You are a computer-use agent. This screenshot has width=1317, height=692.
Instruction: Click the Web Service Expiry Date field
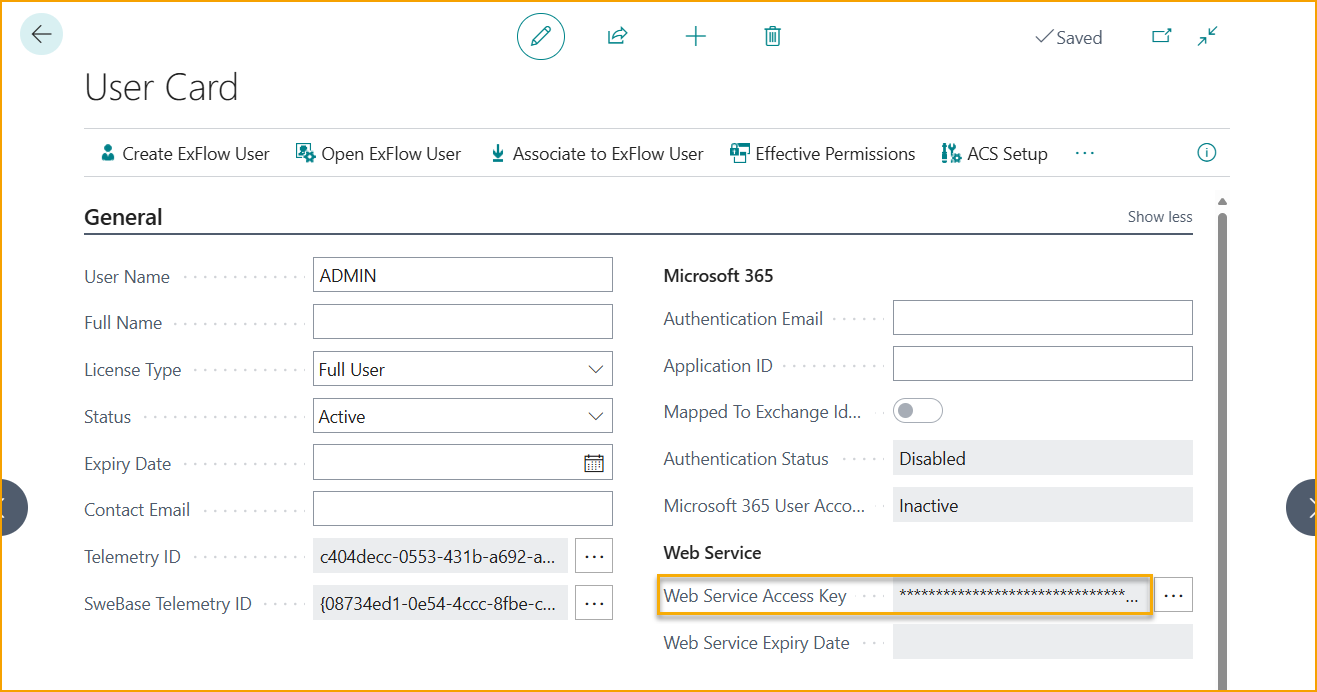tap(1043, 642)
